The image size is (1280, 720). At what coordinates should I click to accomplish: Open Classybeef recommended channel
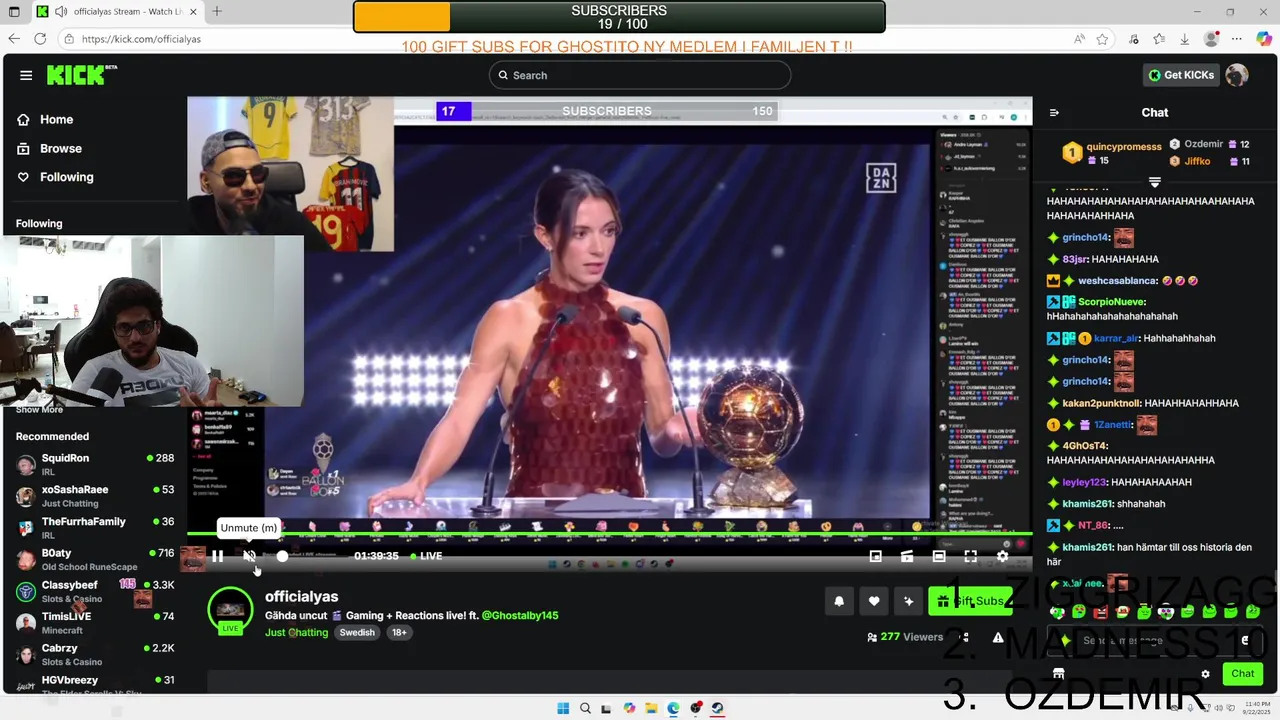point(96,591)
